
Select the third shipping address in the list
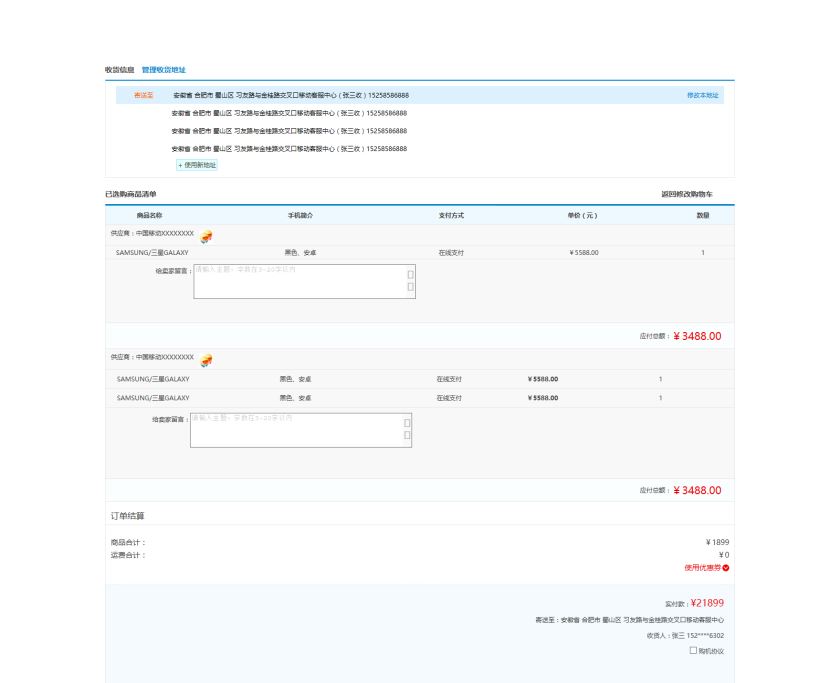point(289,131)
